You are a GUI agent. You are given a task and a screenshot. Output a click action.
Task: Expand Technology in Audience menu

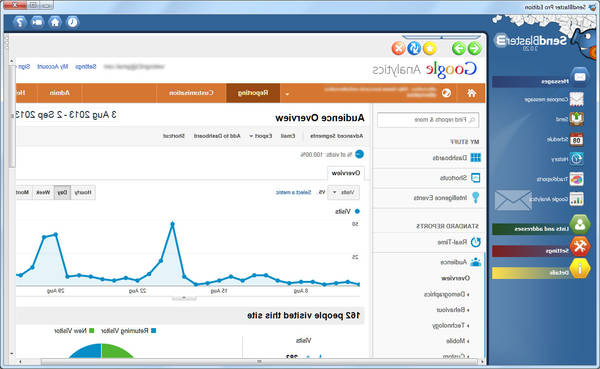point(451,325)
